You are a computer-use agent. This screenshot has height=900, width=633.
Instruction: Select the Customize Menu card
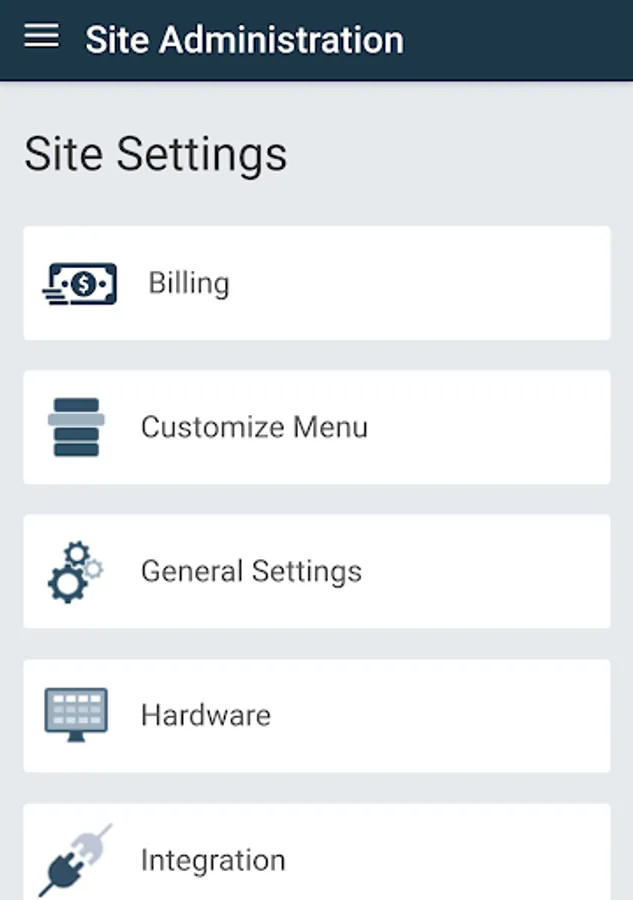[316, 427]
